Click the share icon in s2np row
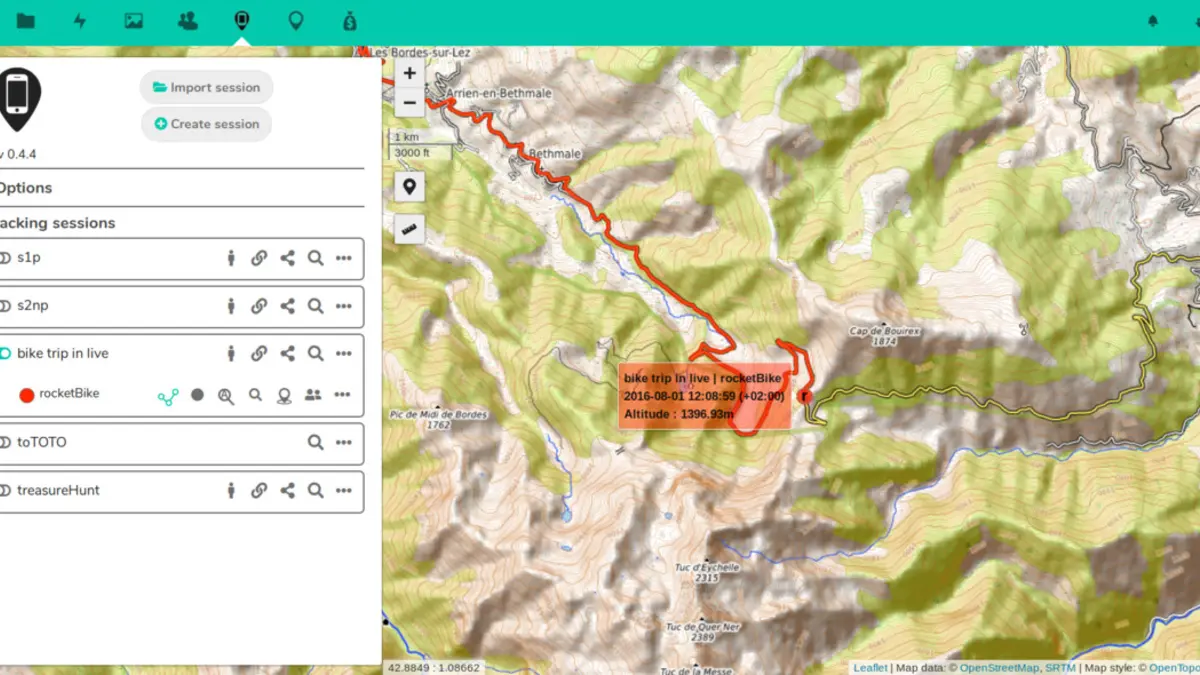 287,306
